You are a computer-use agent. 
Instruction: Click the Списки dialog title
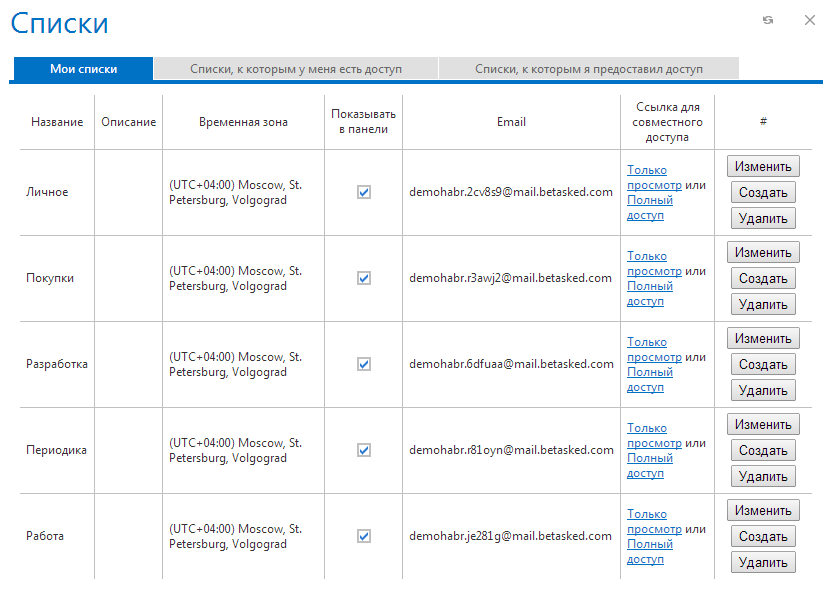tap(59, 23)
